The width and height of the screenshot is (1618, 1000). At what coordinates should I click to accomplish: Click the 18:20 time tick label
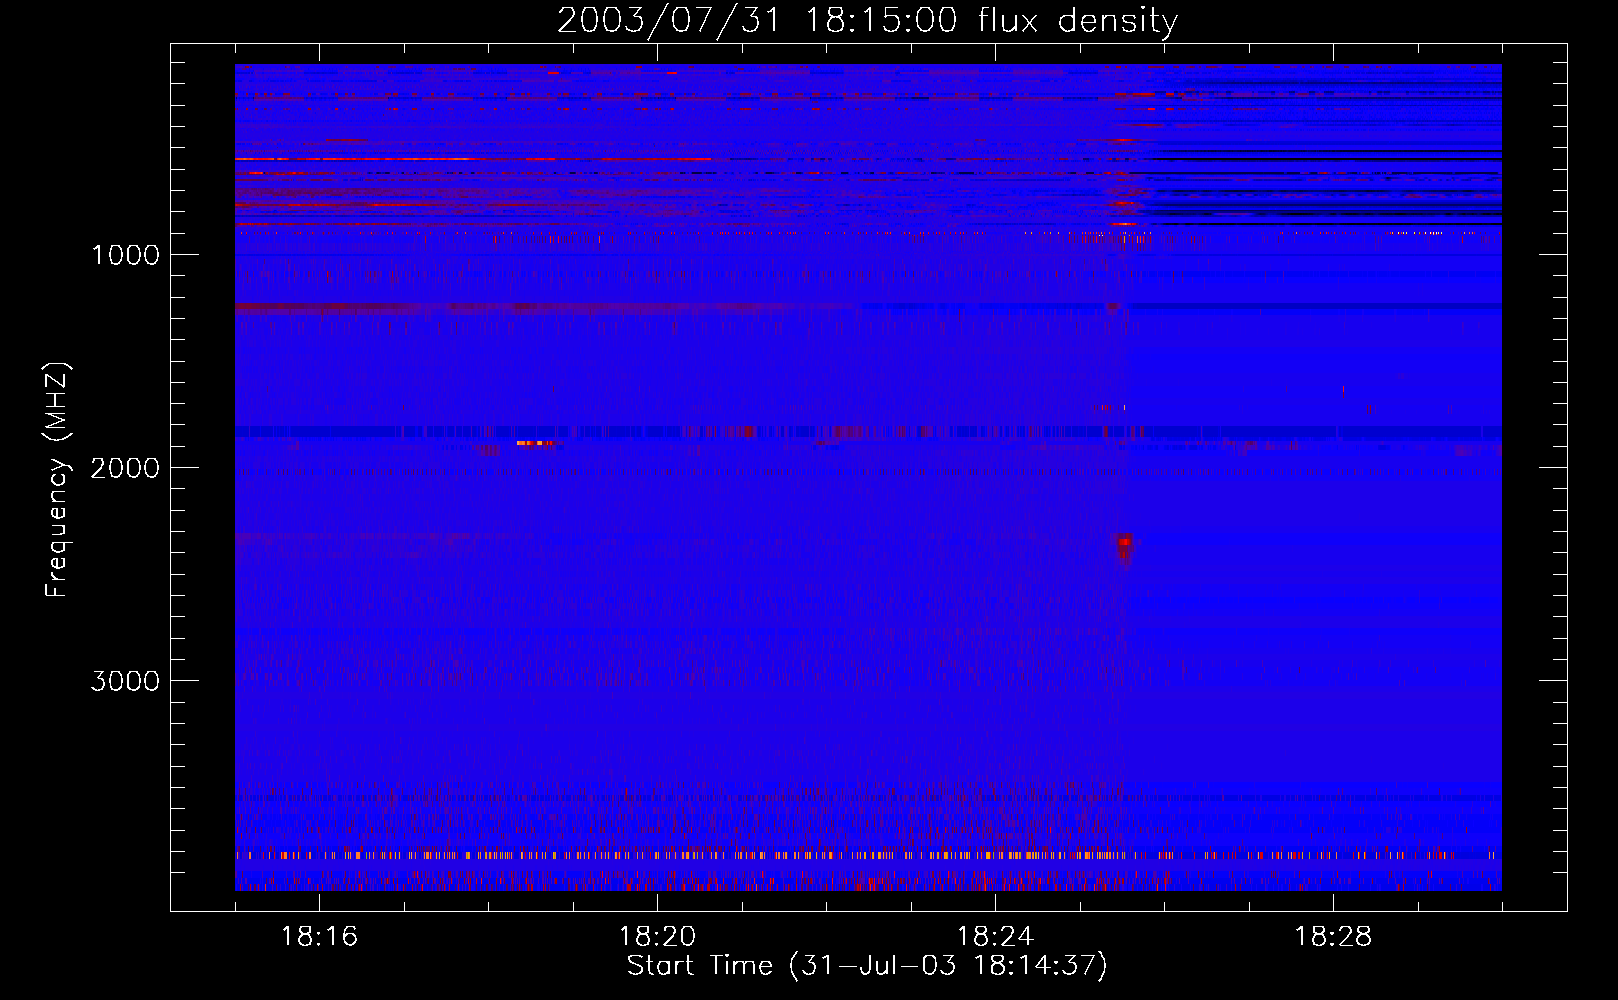(657, 937)
